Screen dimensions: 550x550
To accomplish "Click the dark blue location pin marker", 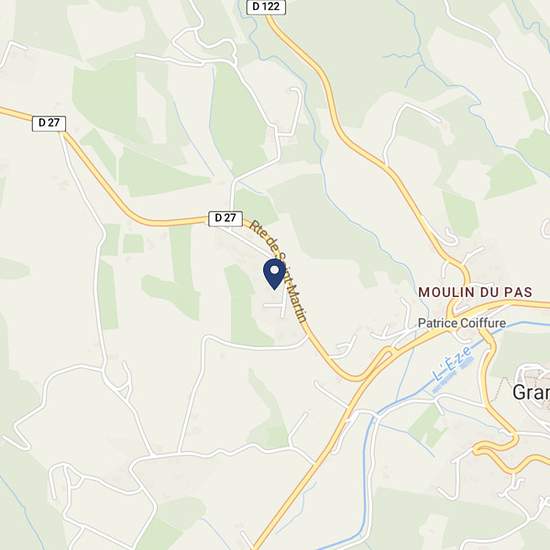I will coord(275,274).
